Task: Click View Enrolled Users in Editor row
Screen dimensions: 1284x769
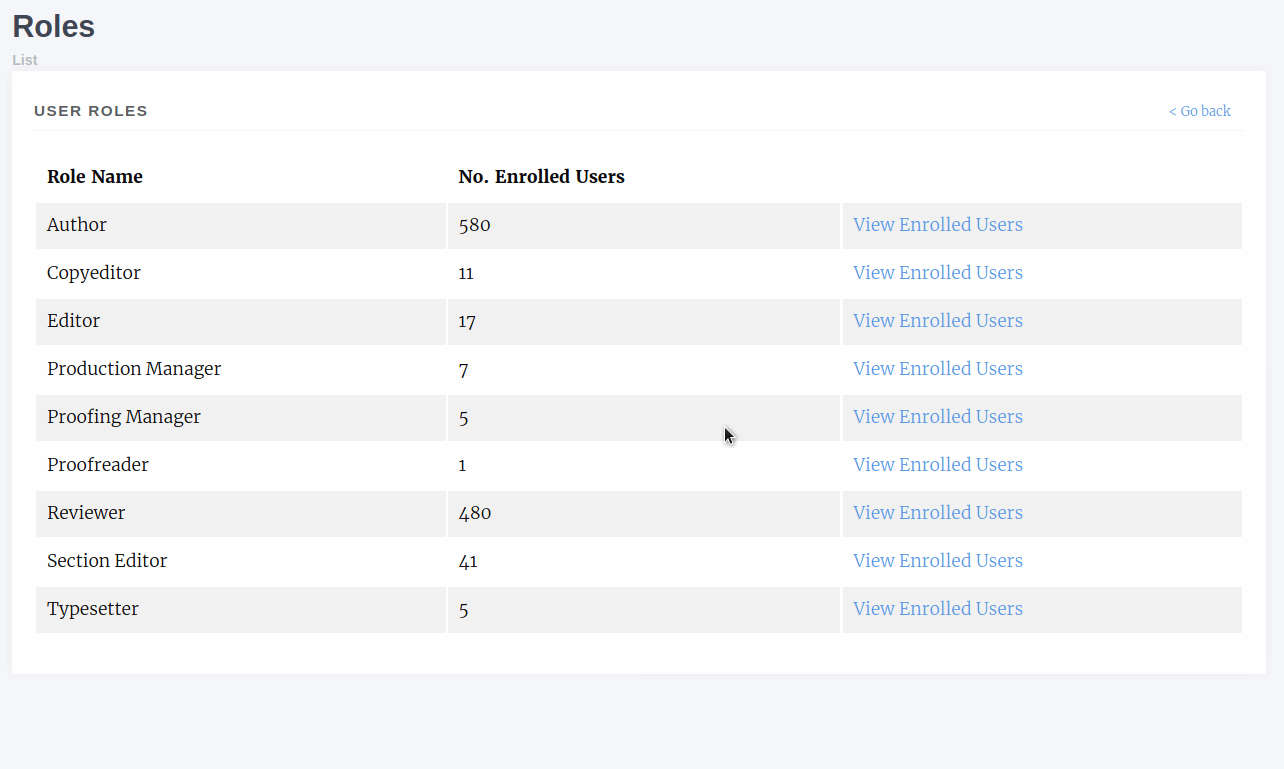Action: [937, 321]
